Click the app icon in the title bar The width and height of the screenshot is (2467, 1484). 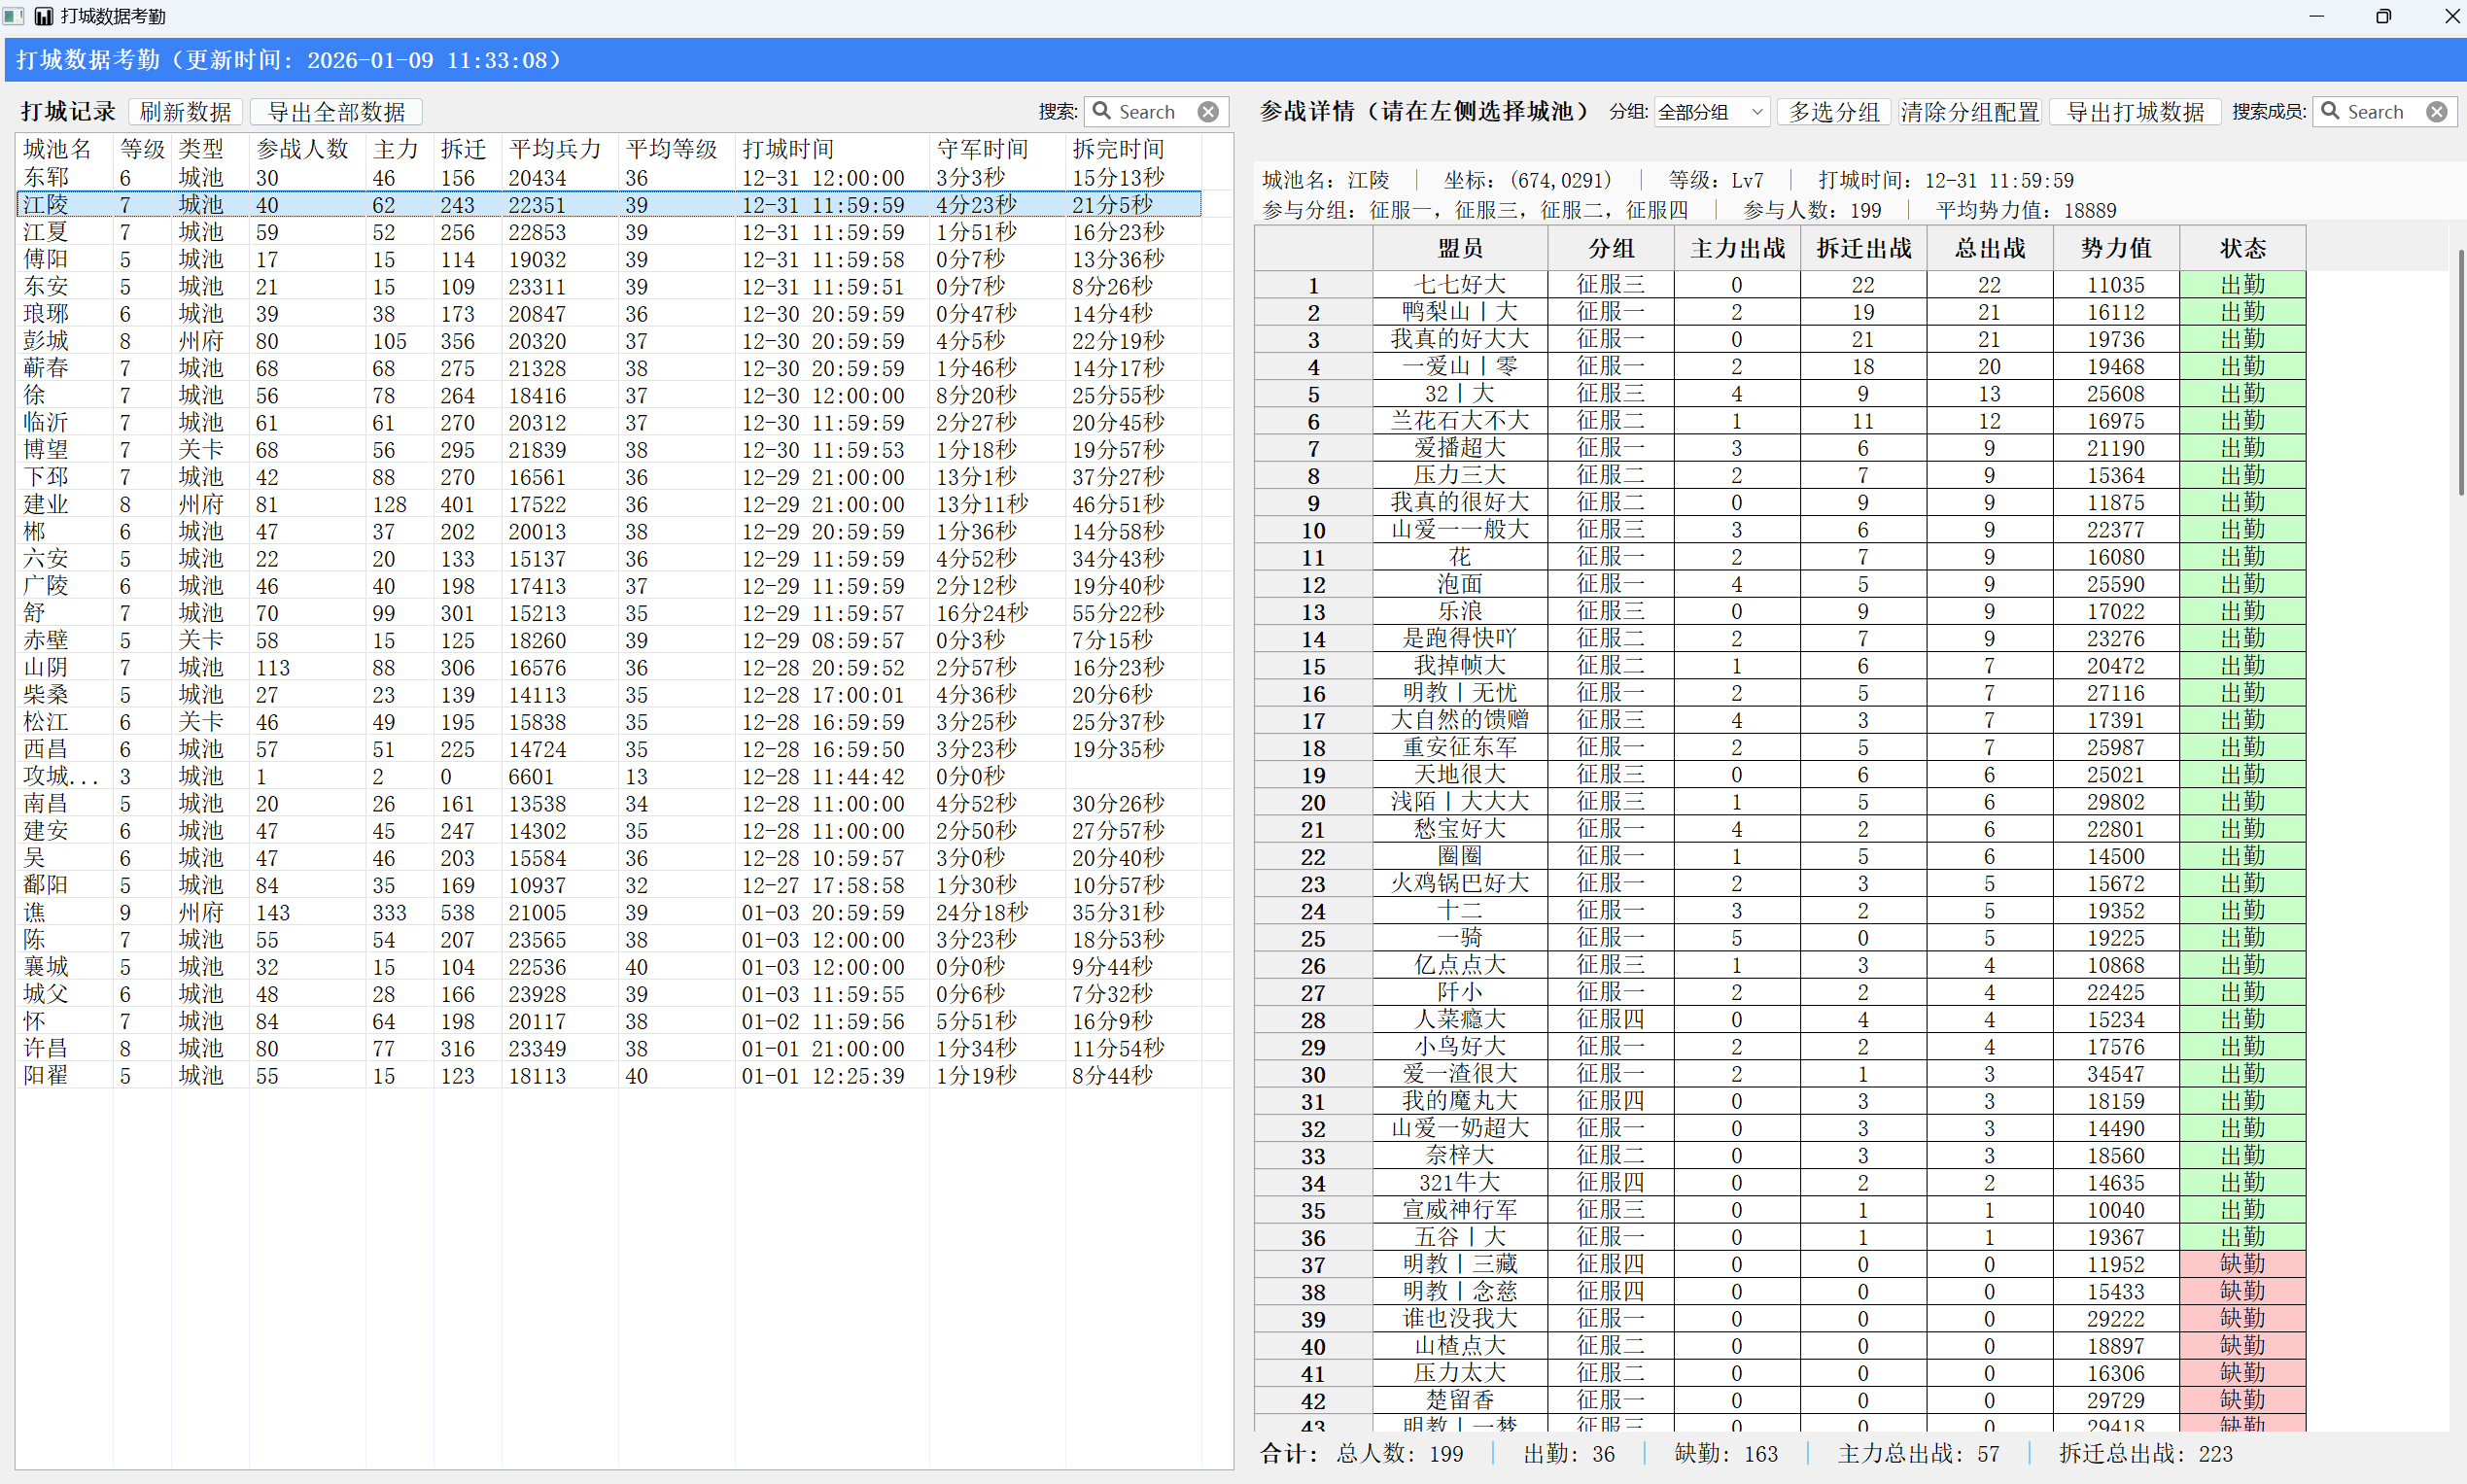pos(44,16)
